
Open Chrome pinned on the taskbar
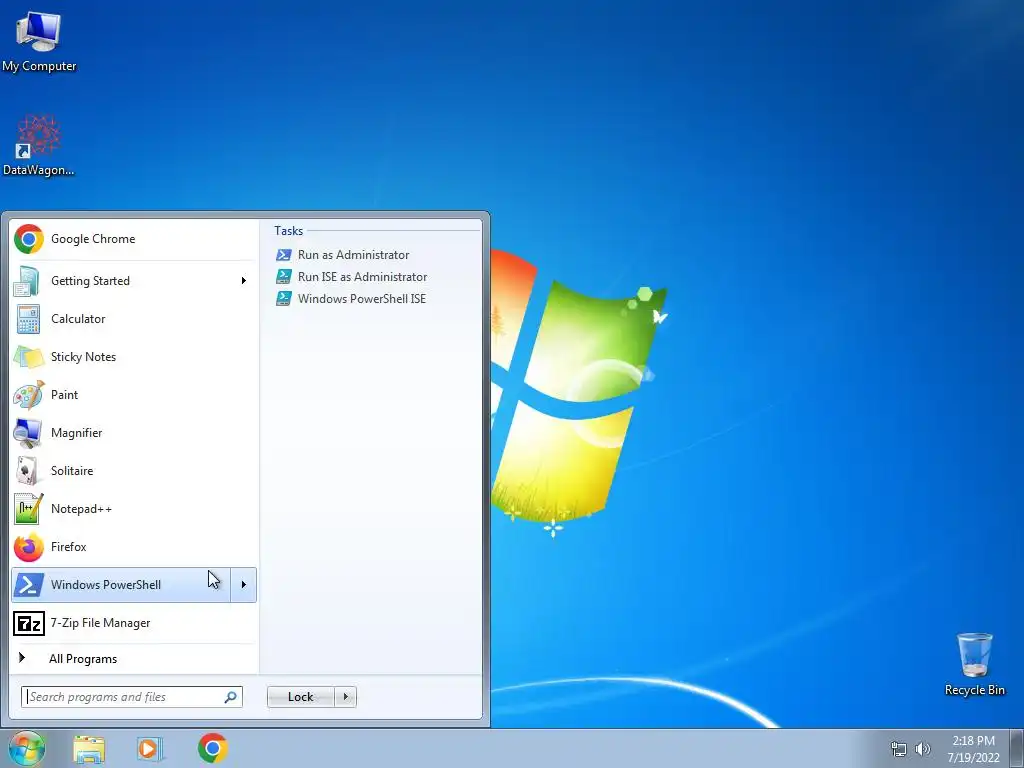point(212,748)
